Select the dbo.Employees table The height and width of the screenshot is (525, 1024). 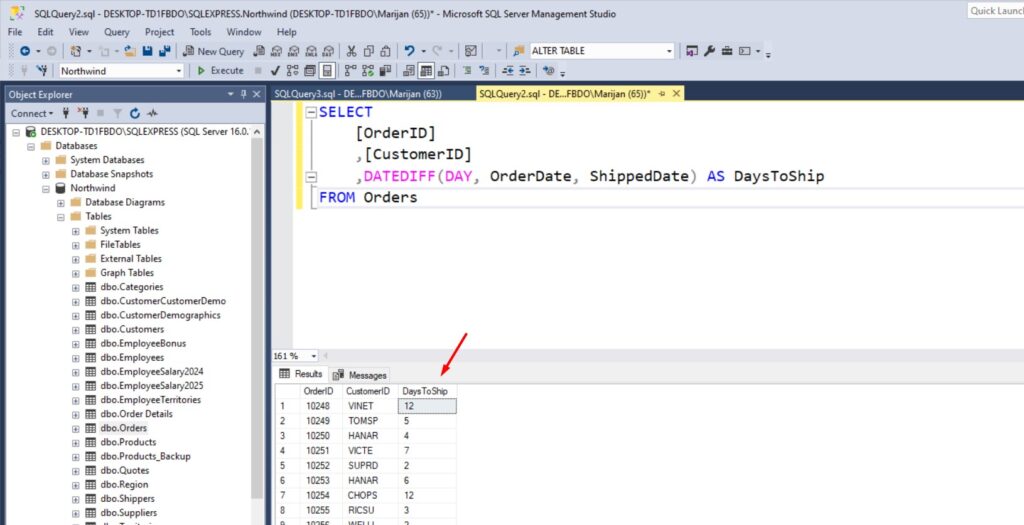pos(132,357)
